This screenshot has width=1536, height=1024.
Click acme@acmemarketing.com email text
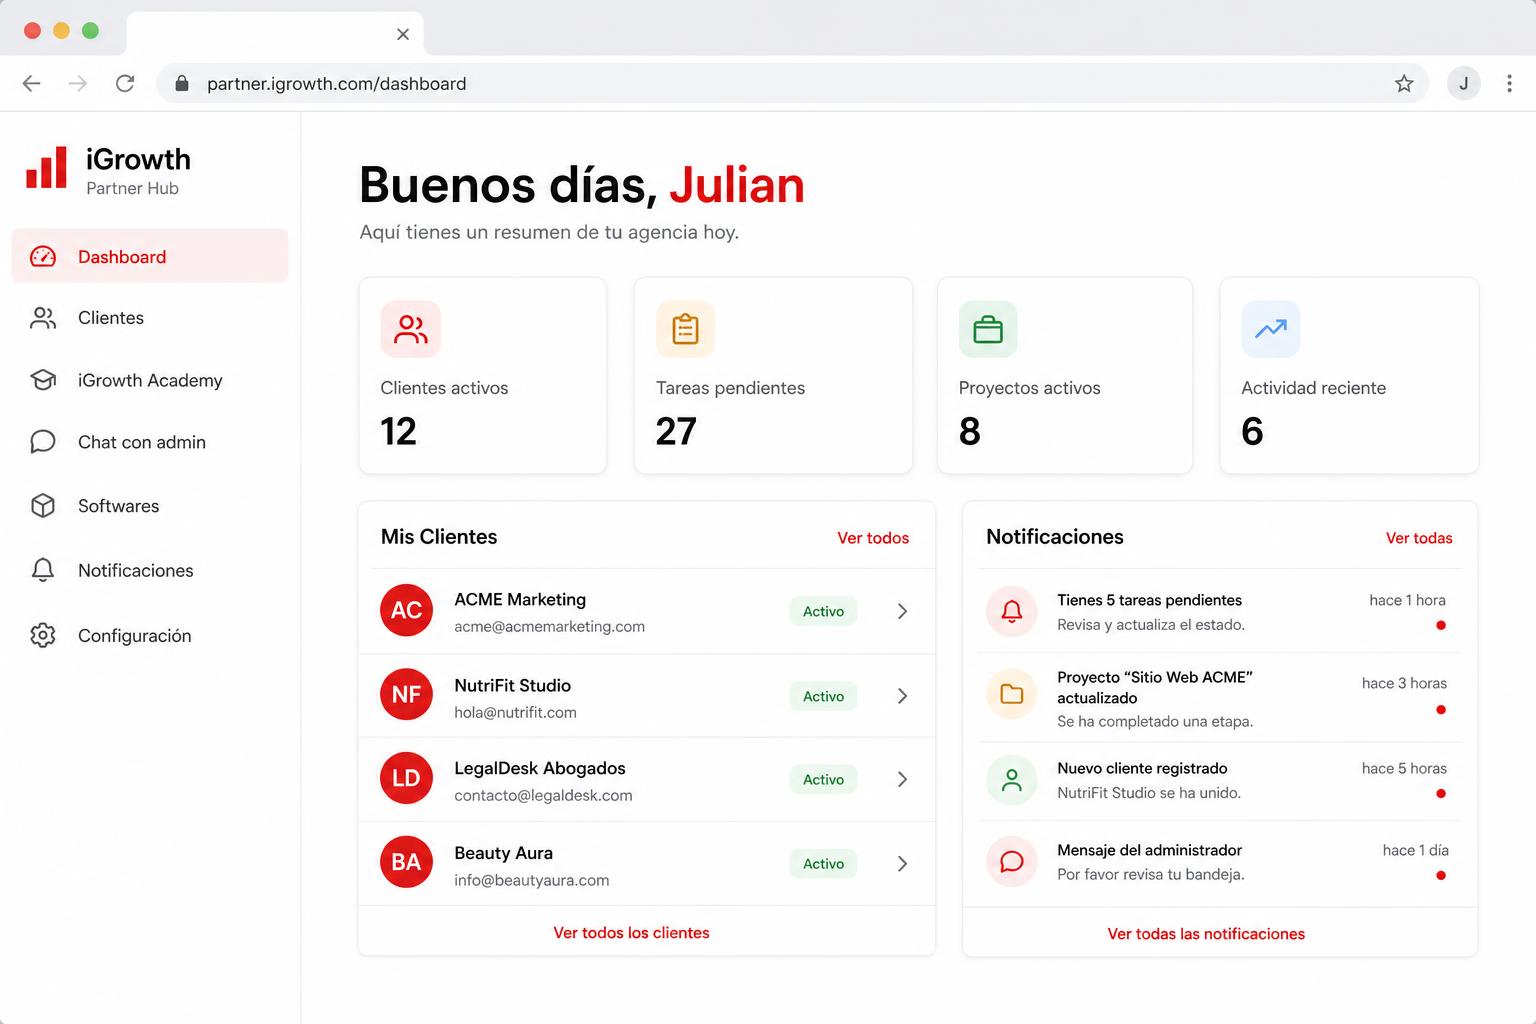tap(549, 626)
